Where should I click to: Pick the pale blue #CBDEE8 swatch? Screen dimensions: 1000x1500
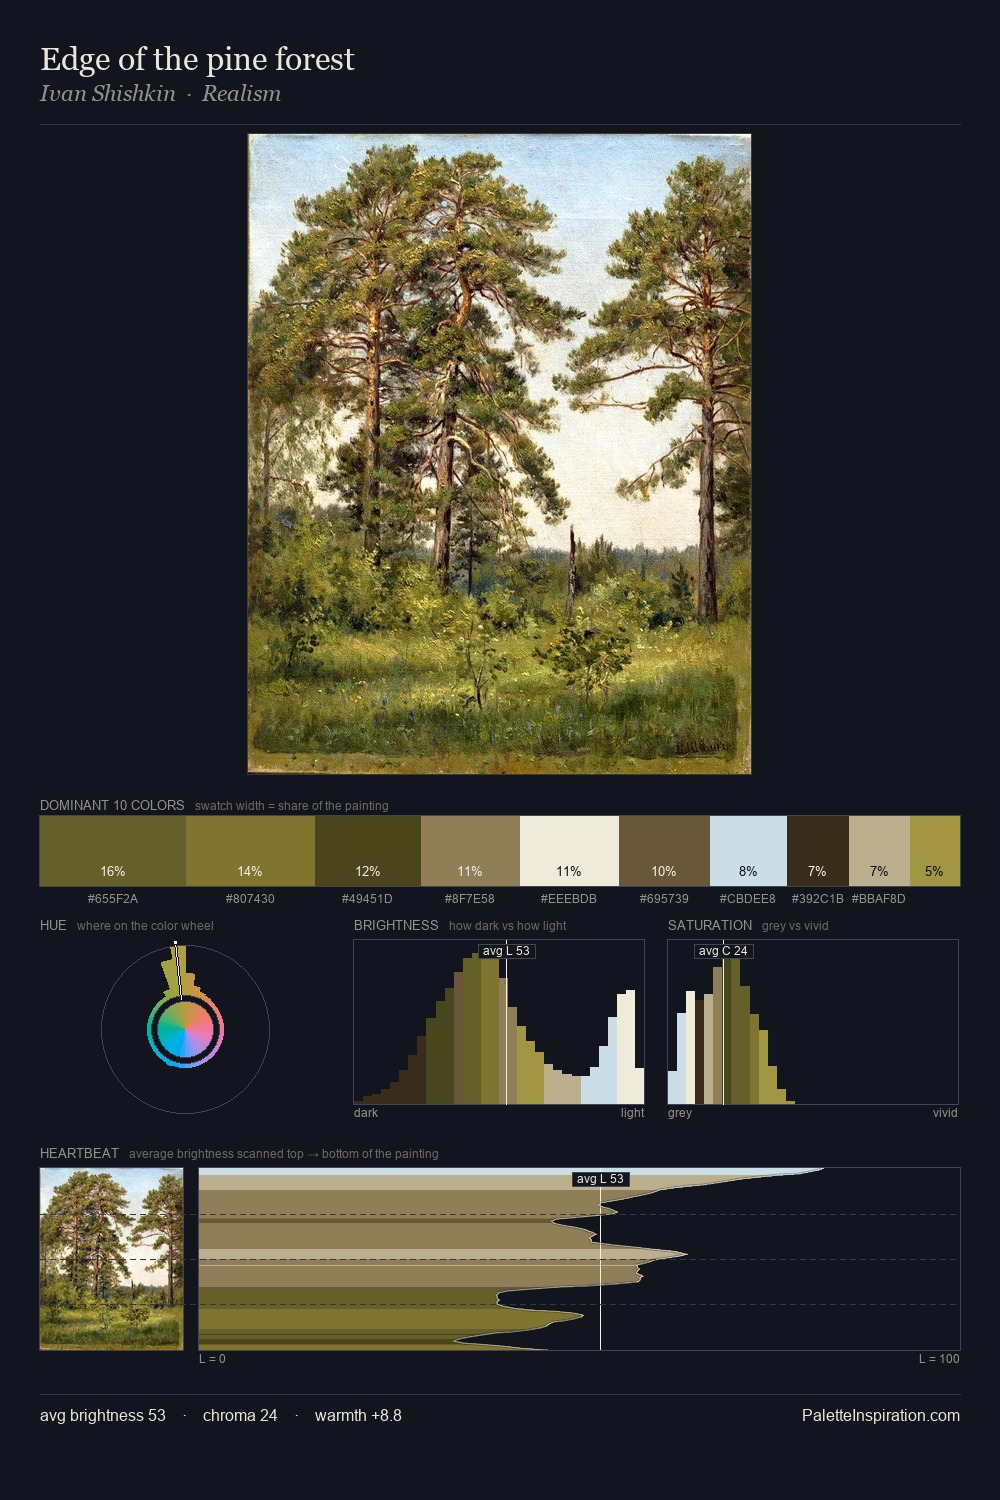[x=748, y=851]
